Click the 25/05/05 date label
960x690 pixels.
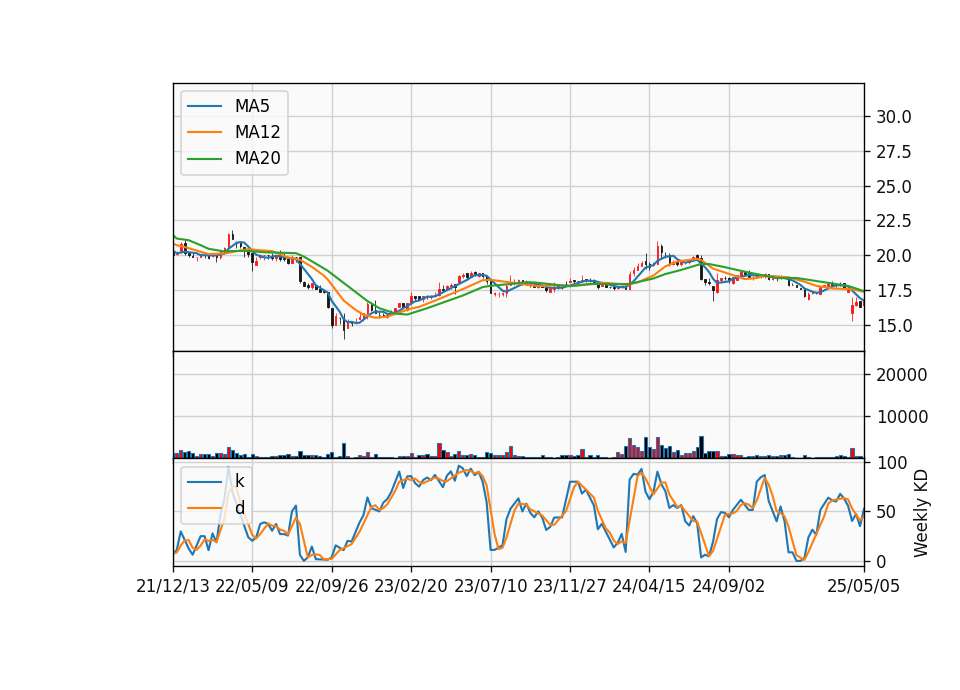click(864, 586)
